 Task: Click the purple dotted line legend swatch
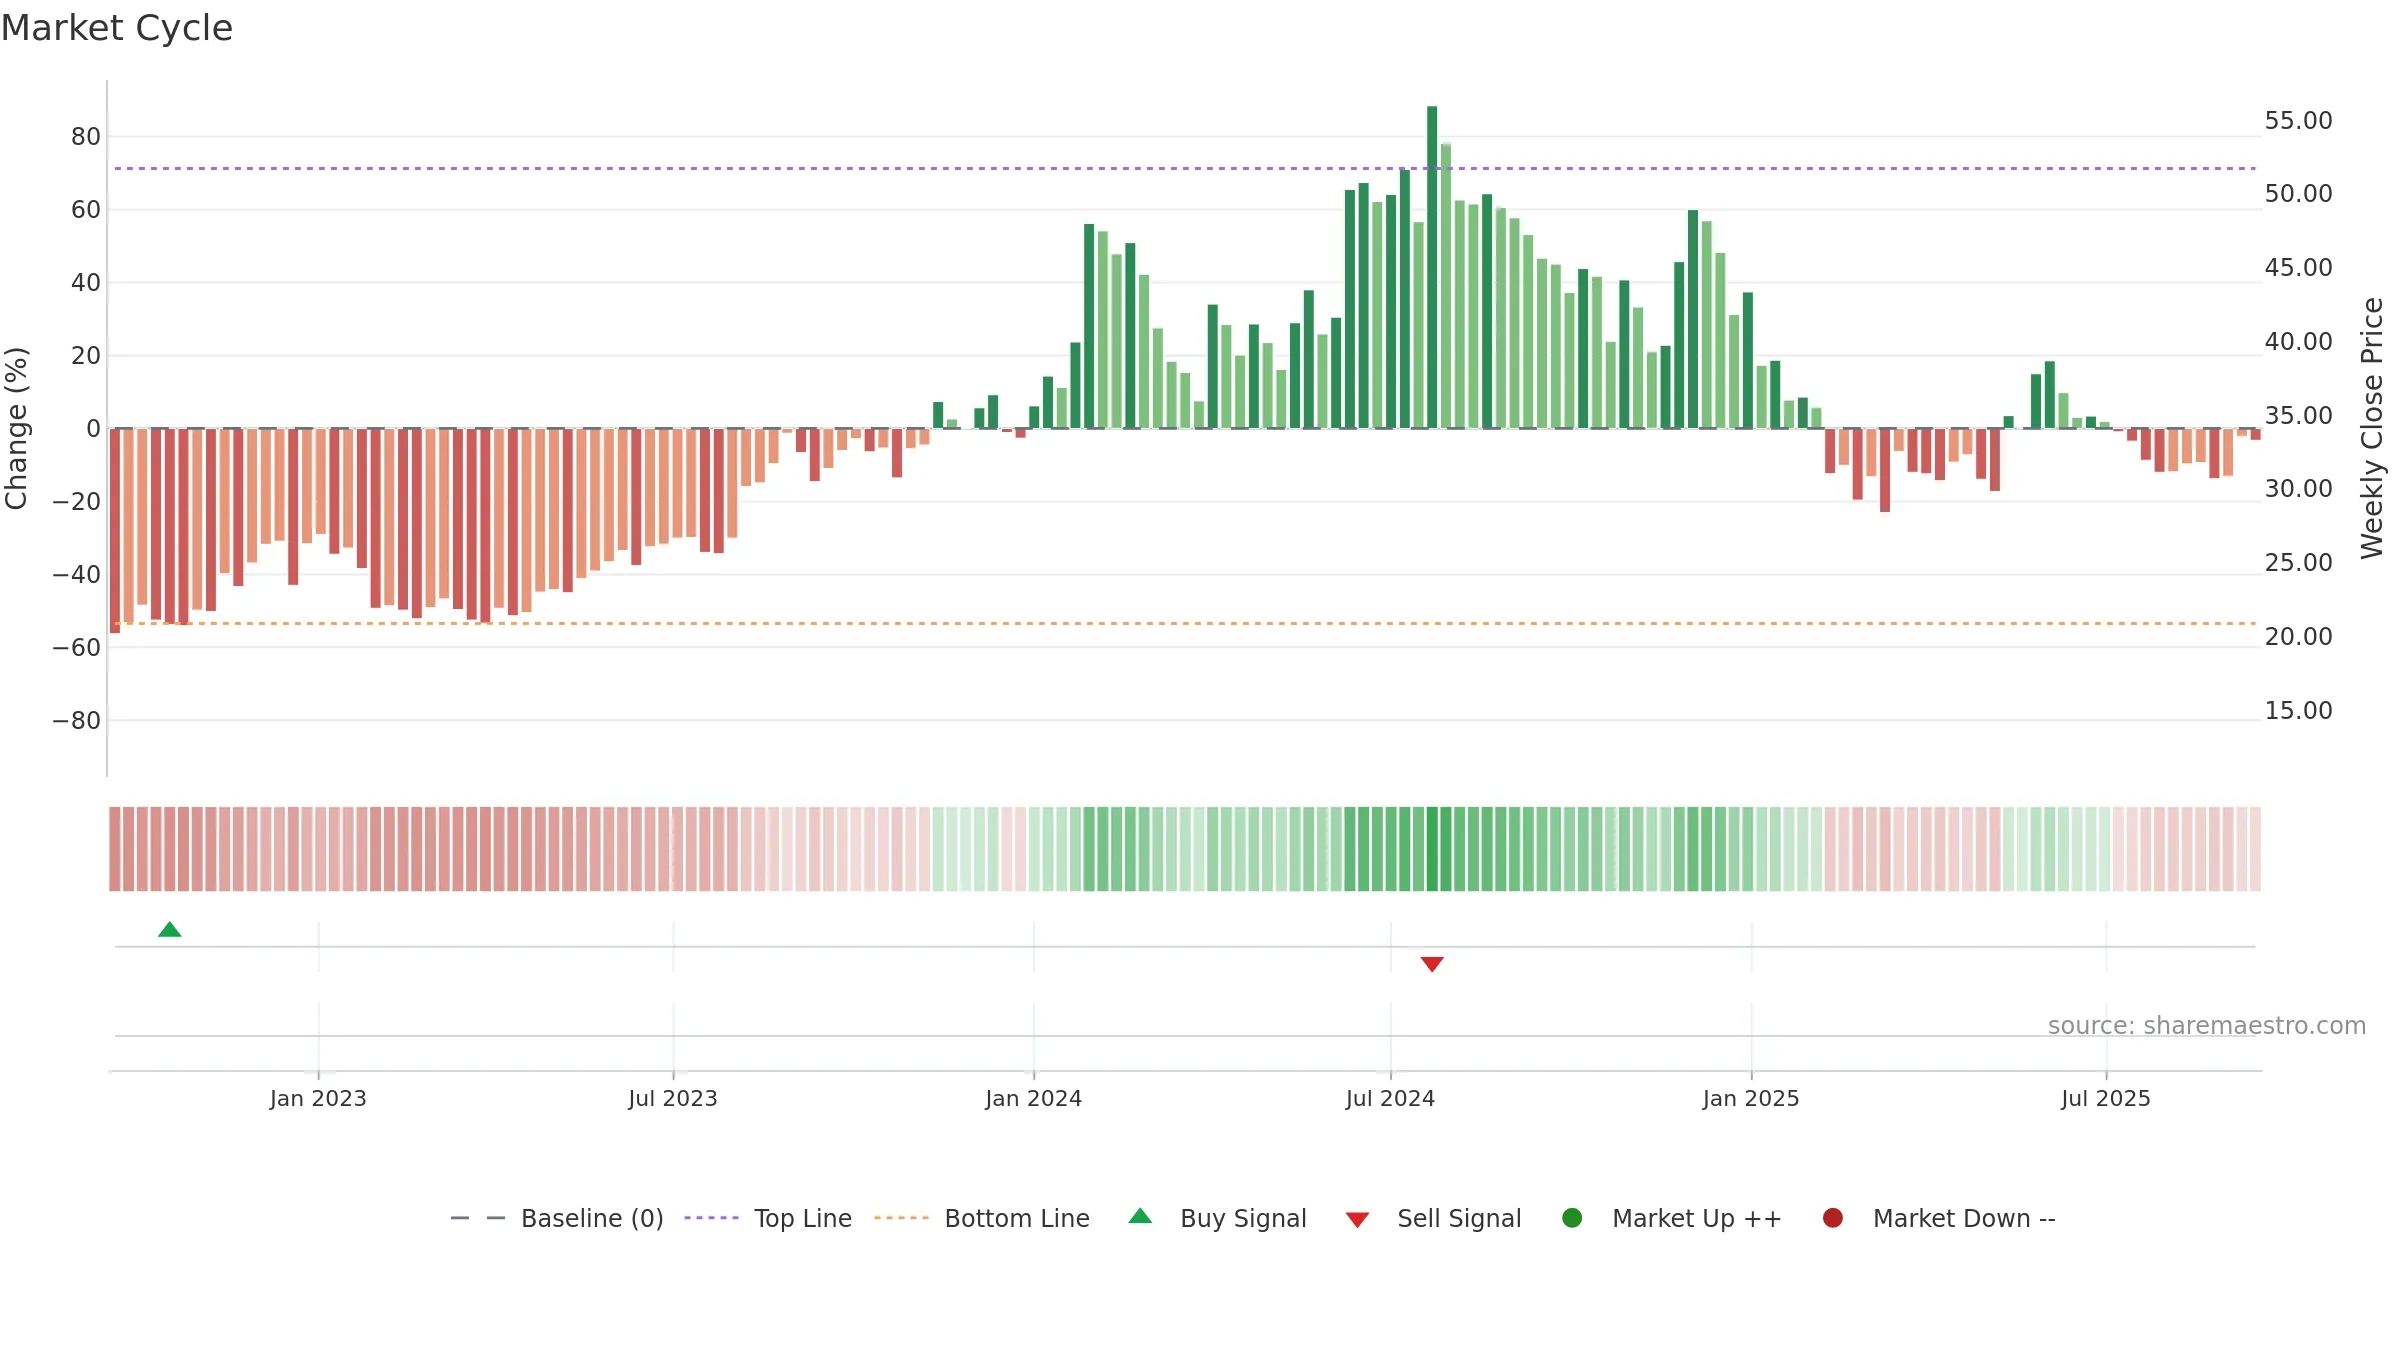point(711,1218)
